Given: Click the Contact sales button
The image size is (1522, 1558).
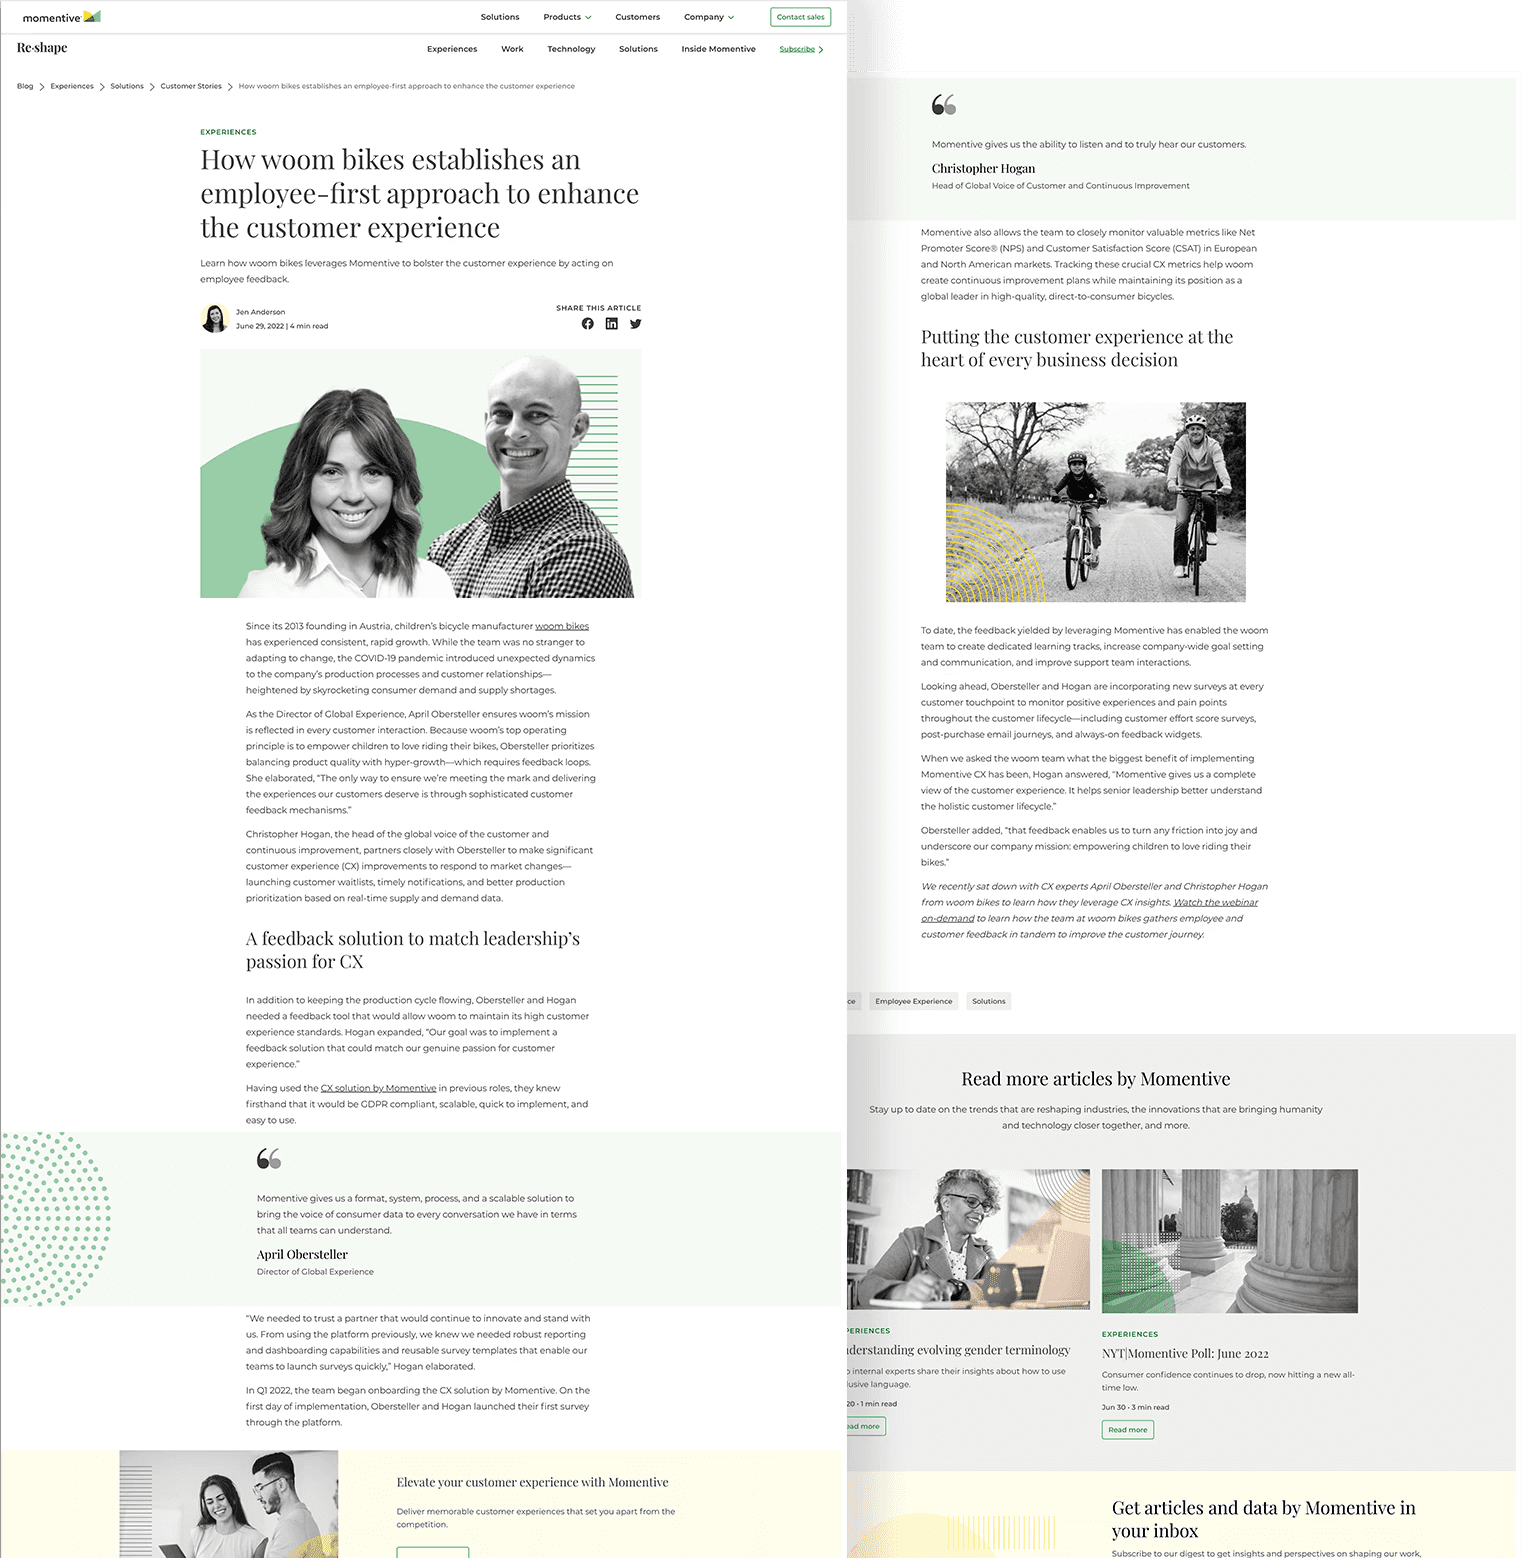Looking at the screenshot, I should (x=801, y=17).
